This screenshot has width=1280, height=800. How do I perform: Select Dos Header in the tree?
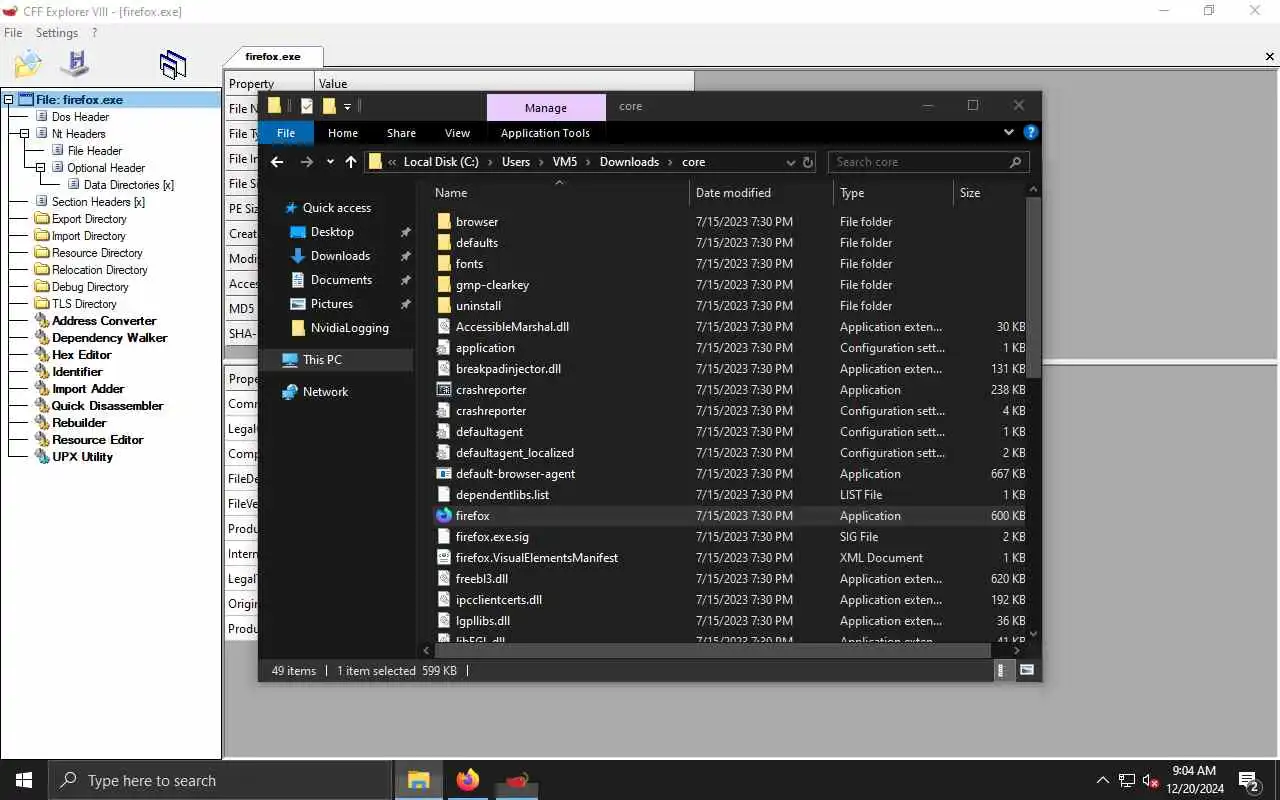[x=80, y=117]
